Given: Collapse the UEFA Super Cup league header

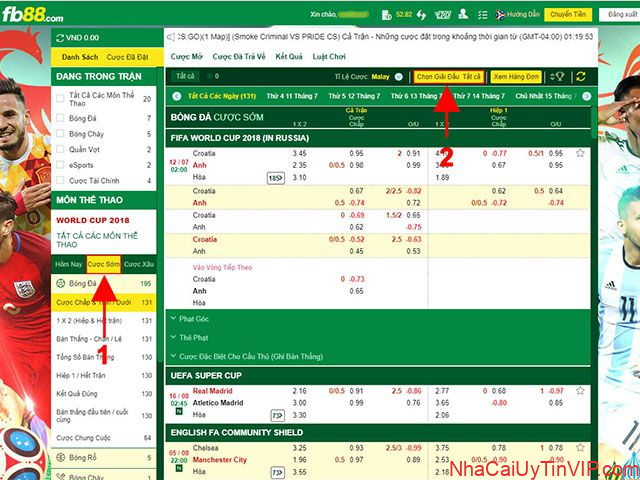Looking at the screenshot, I should [378, 376].
